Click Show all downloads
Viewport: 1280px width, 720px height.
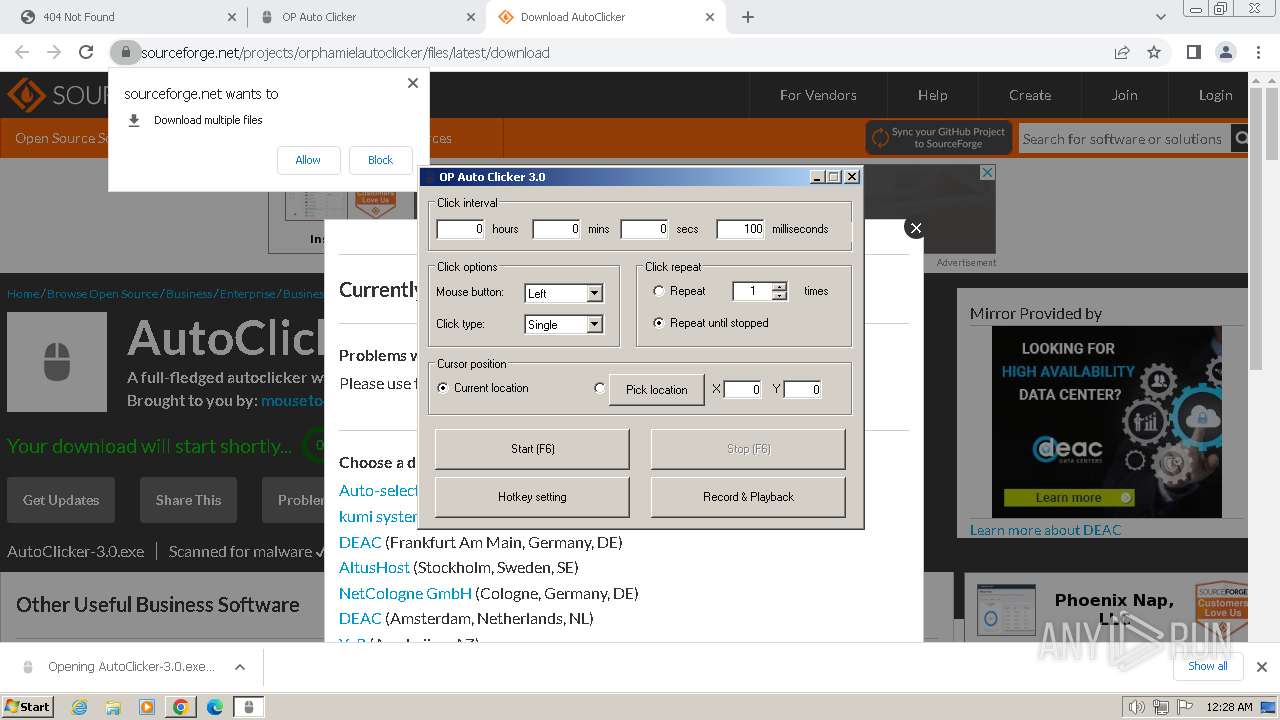pos(1207,666)
